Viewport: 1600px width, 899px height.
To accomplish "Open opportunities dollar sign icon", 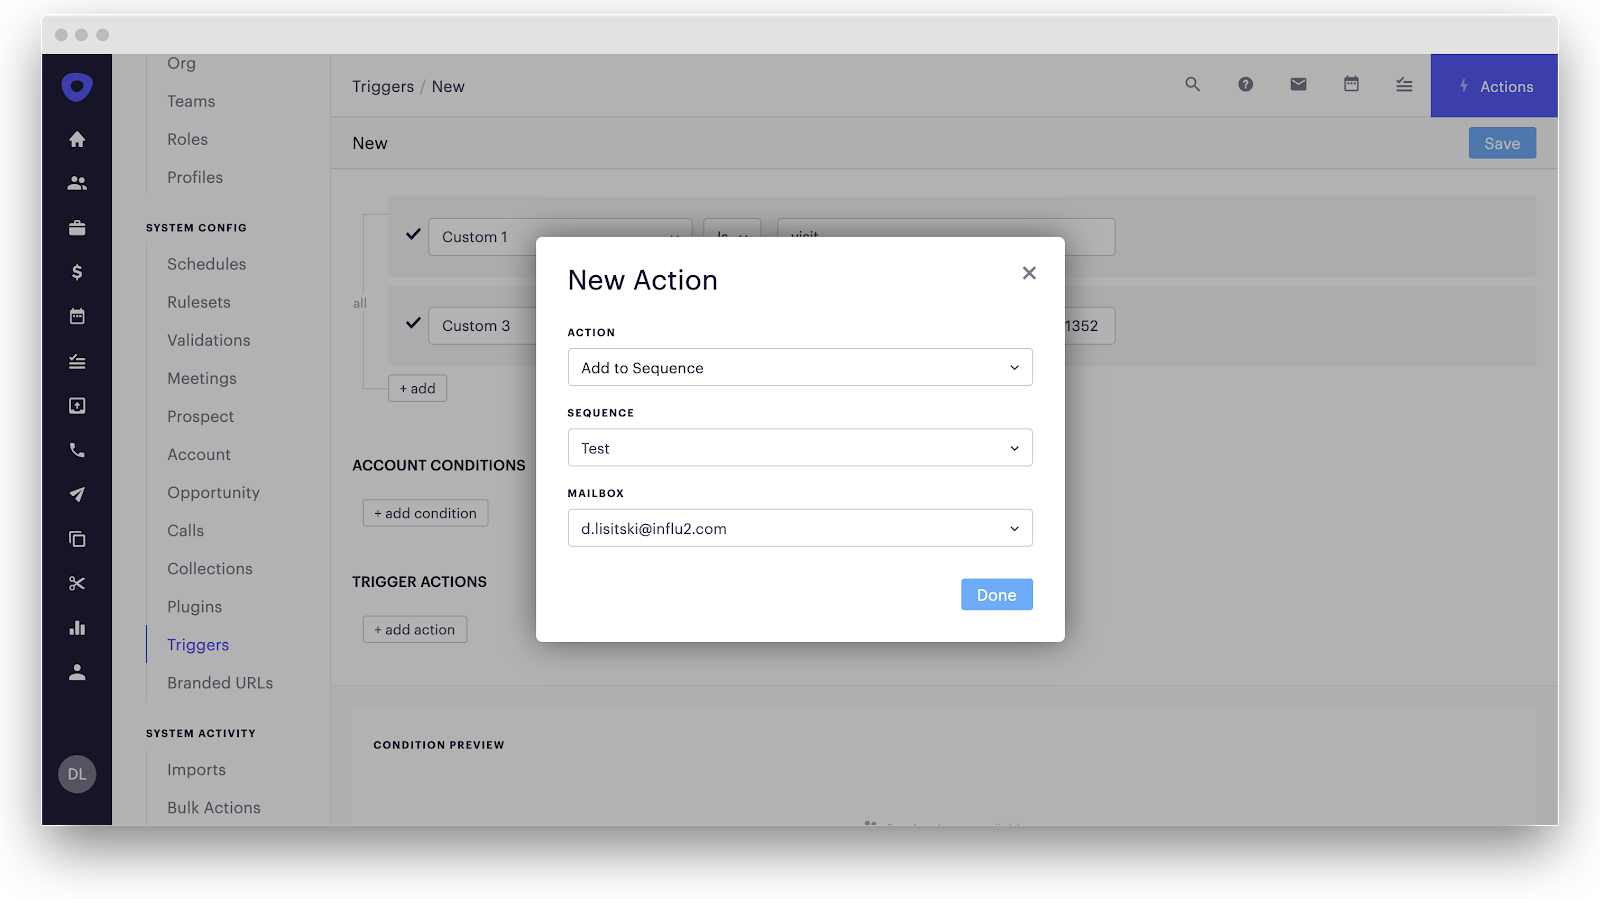I will pos(77,272).
